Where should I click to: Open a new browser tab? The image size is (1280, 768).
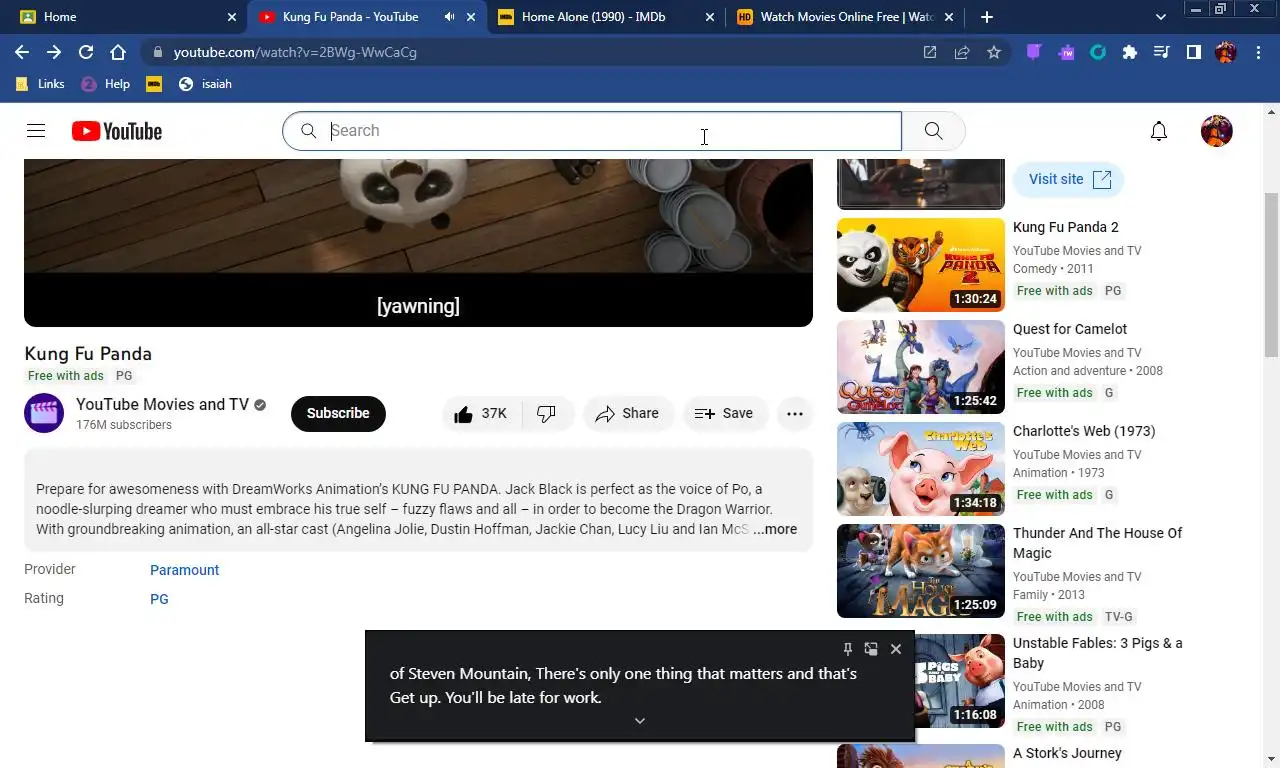(x=987, y=17)
